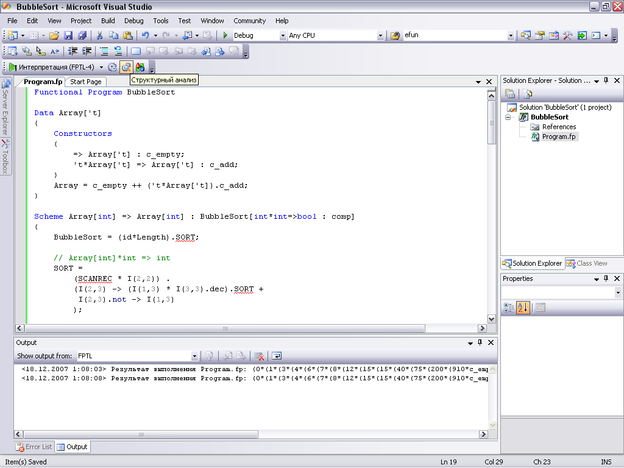Click the Start Debugging play button
The height and width of the screenshot is (468, 624).
(x=225, y=35)
